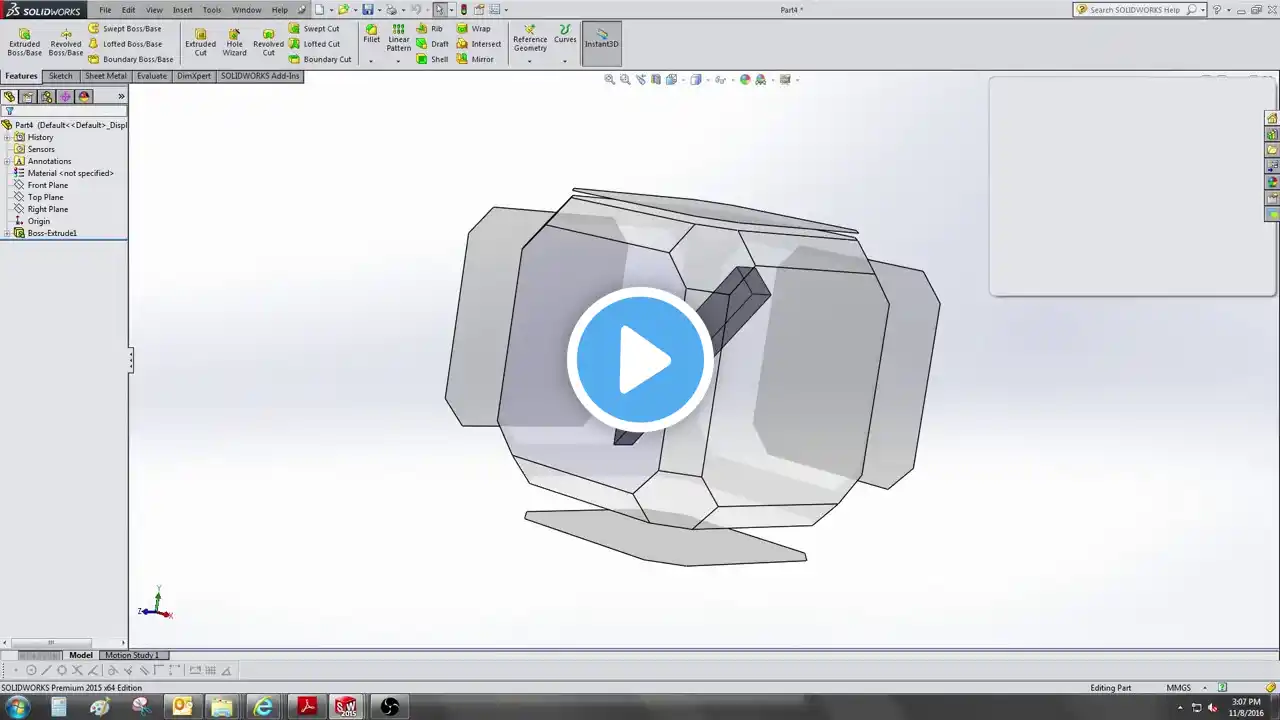Open Internet Explorer from the taskbar
Screen dimensions: 1280x720
pos(263,707)
